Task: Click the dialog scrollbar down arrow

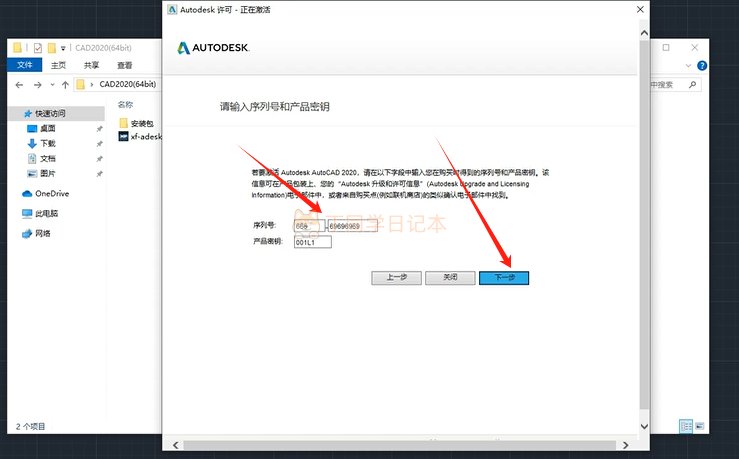Action: click(x=644, y=426)
